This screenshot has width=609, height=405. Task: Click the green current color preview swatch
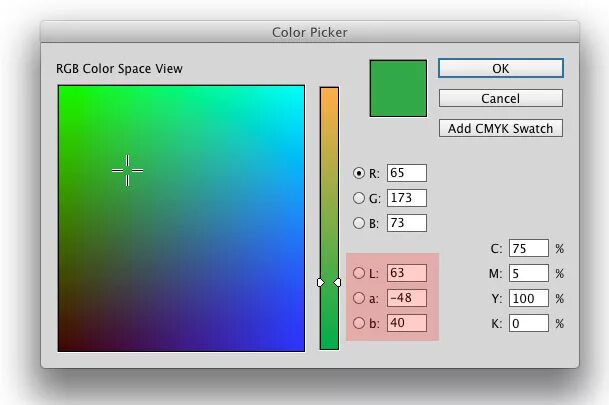click(398, 88)
